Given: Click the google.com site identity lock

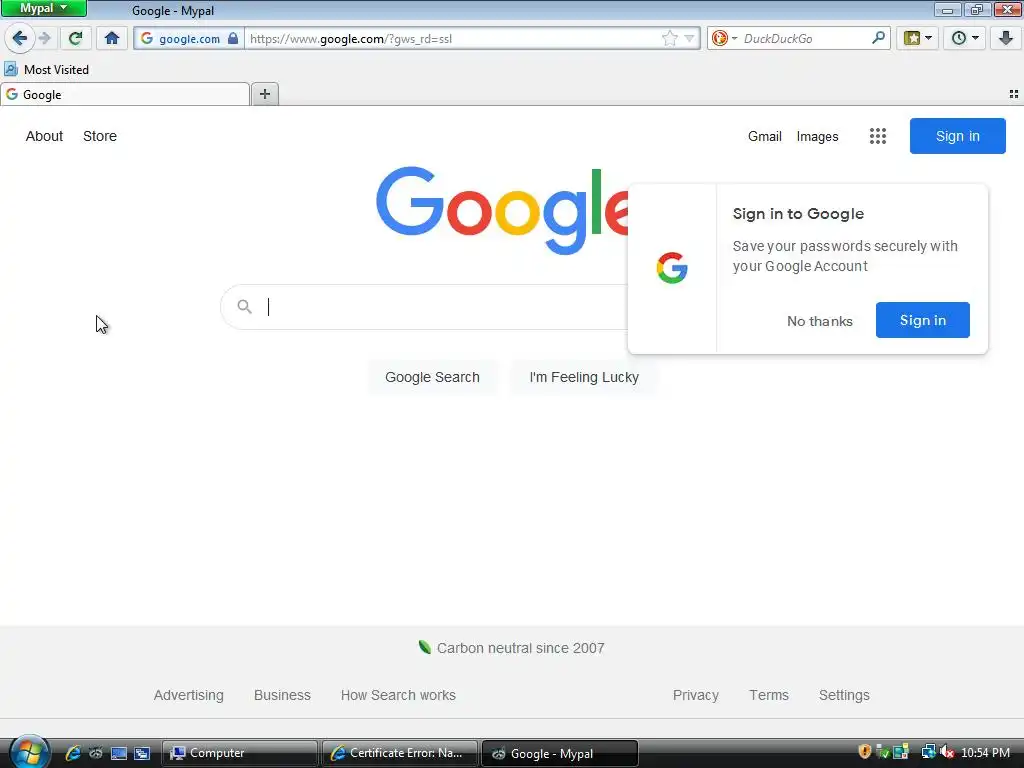Looking at the screenshot, I should pos(189,39).
